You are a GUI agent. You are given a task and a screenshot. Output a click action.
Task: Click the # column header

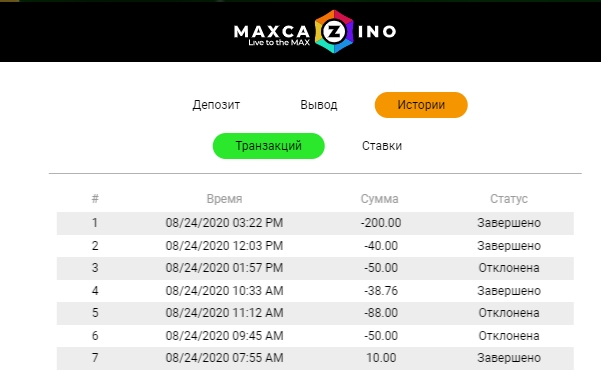point(95,199)
